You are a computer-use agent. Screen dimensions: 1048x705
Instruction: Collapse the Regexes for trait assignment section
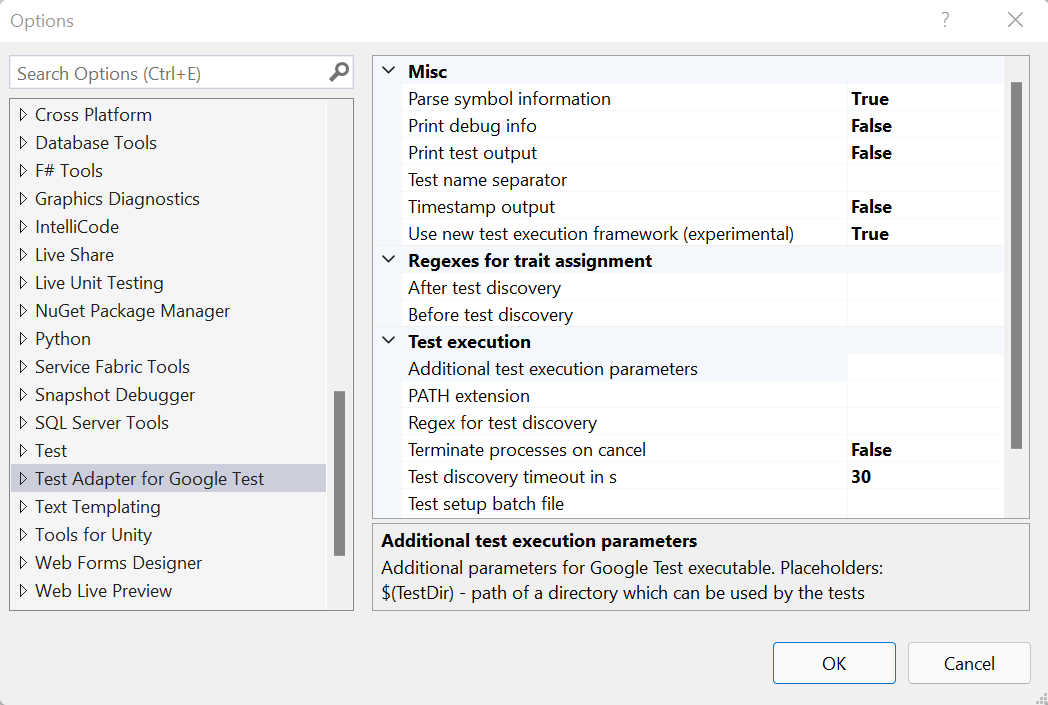pos(388,259)
